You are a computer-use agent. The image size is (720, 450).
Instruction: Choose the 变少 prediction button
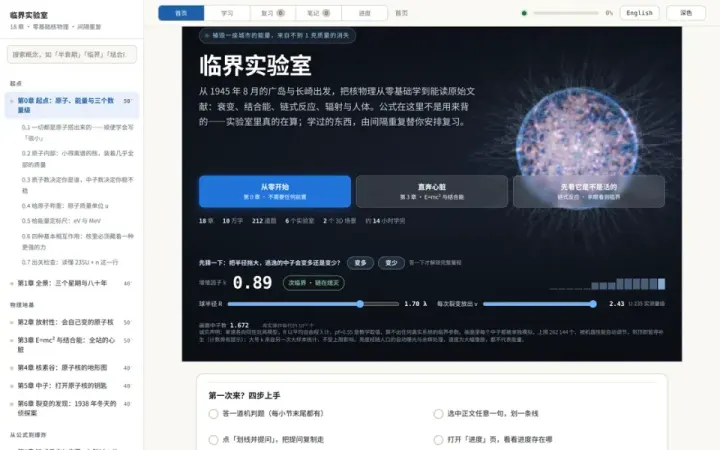click(x=391, y=263)
